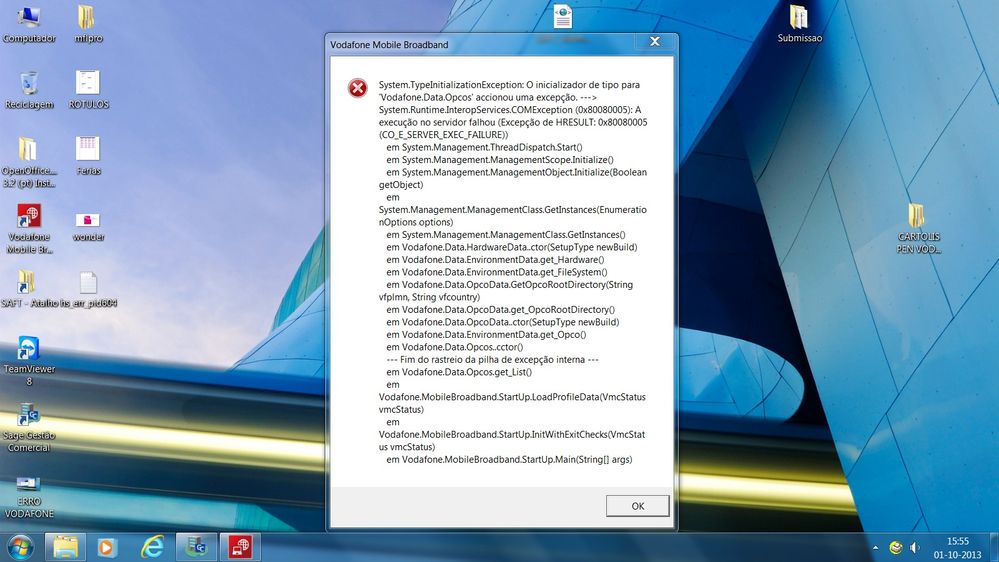Switch to Vodafone Mobile Broadband taskbar button
Screen dimensions: 999x562
coord(240,546)
